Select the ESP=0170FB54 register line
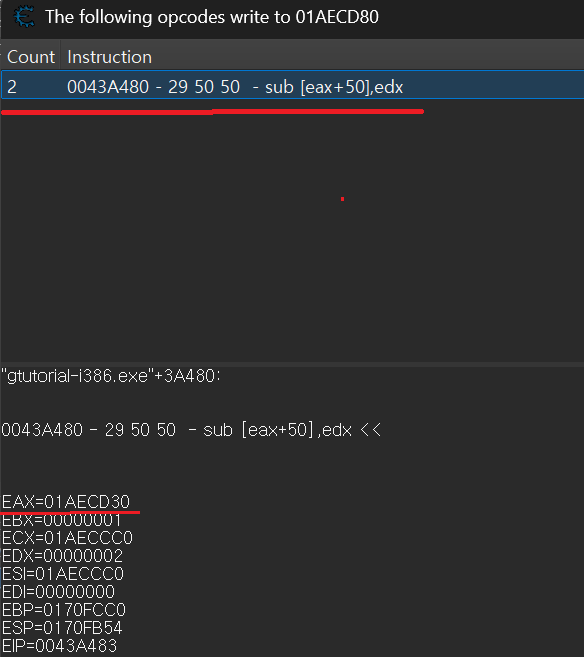Image resolution: width=584 pixels, height=657 pixels. coord(62,628)
